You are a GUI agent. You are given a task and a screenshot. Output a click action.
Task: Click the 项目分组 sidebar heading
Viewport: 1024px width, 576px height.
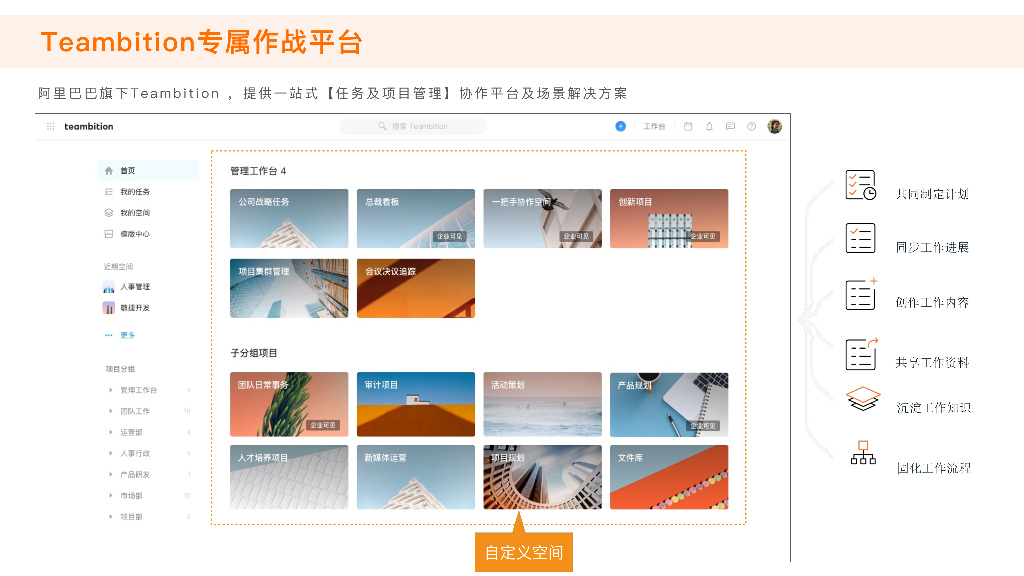[120, 369]
